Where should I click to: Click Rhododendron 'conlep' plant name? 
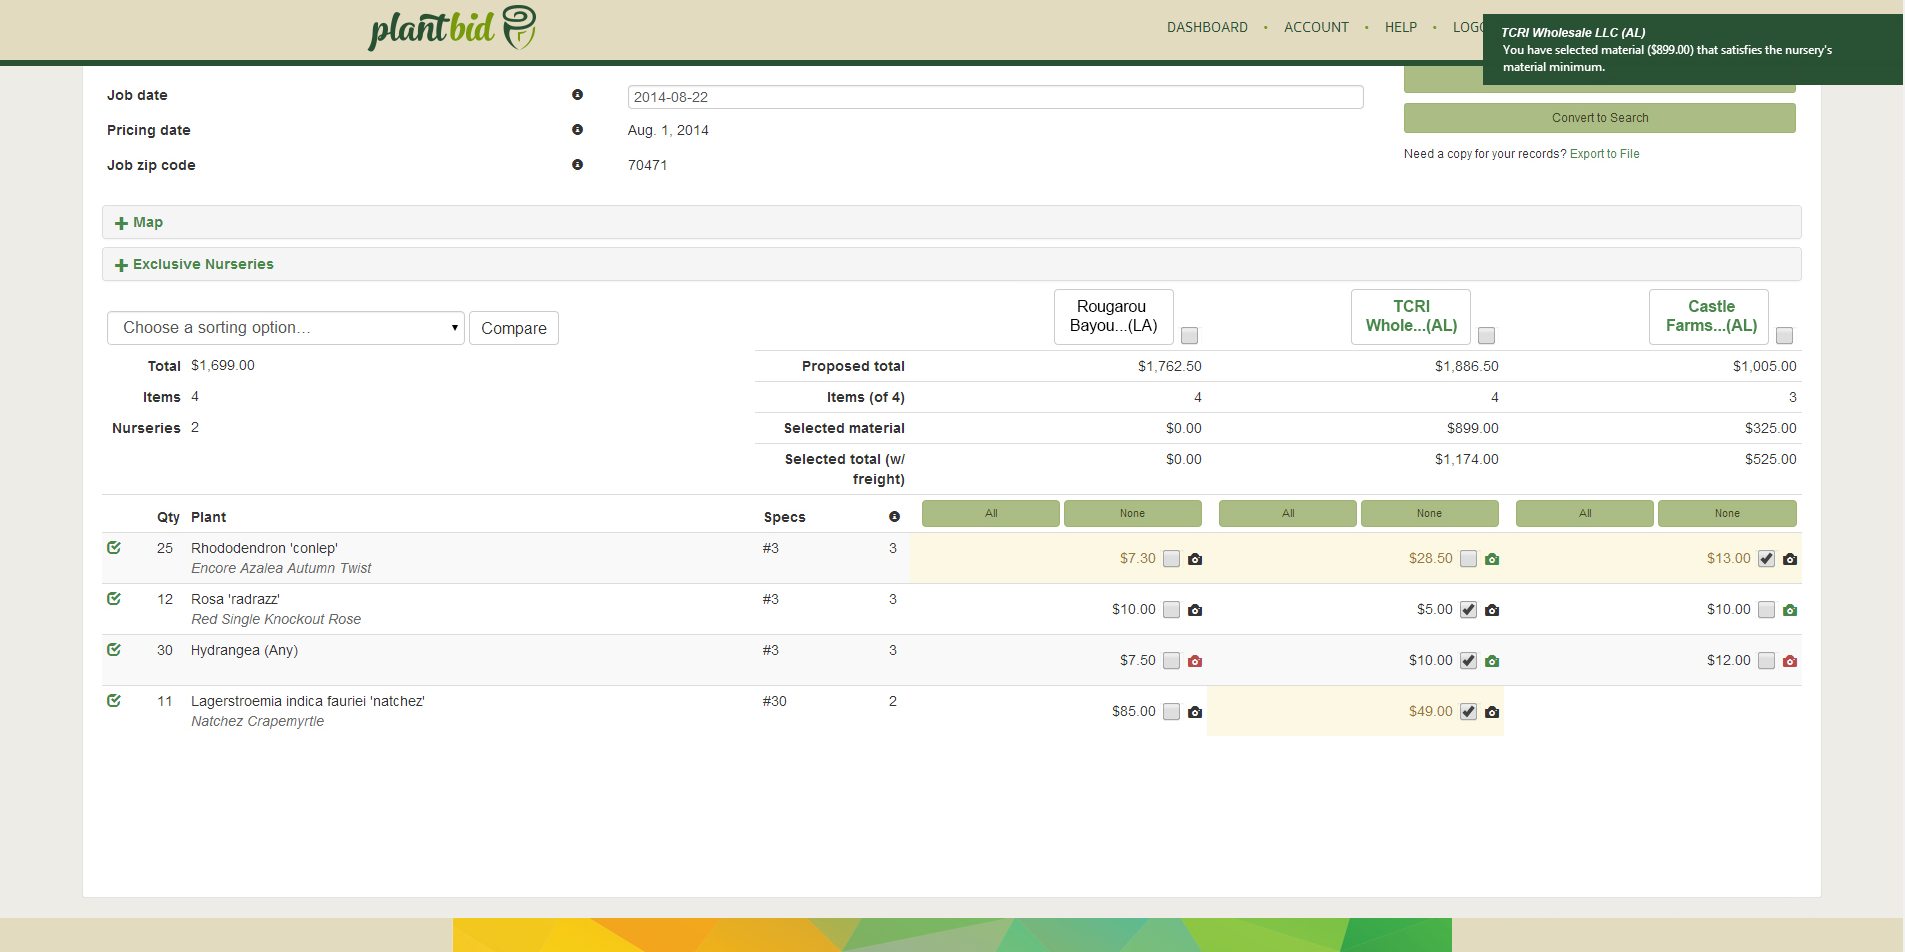pos(264,548)
